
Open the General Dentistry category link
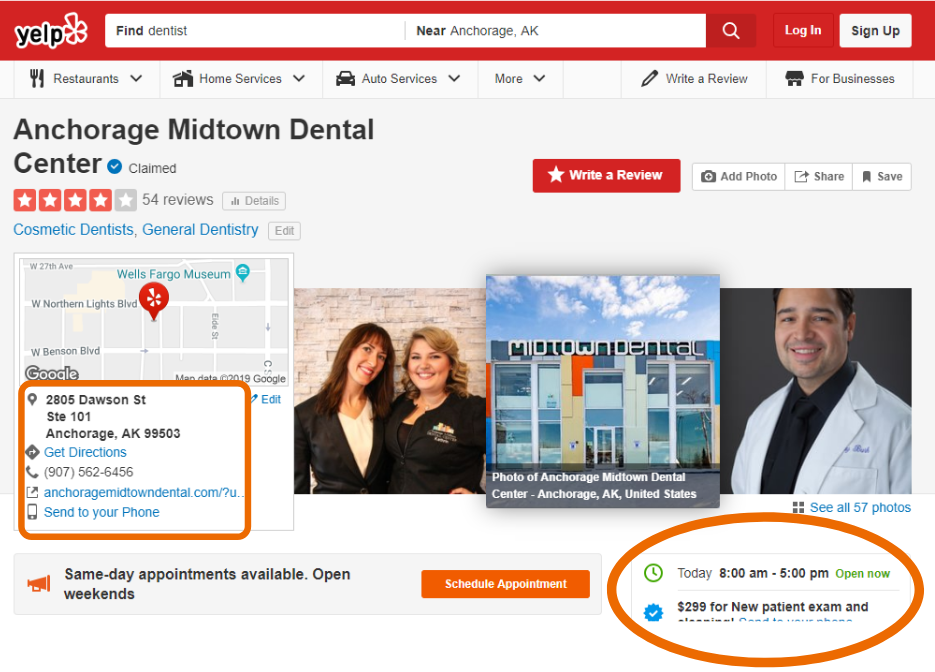point(200,230)
